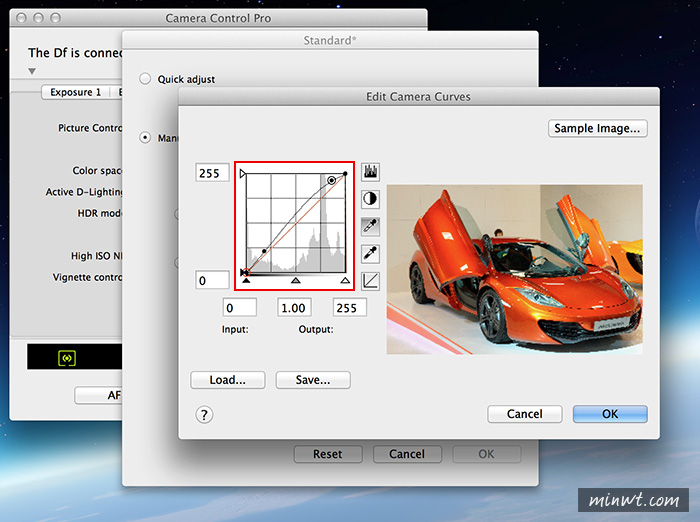Click the 'Input:' label text
The width and height of the screenshot is (700, 522).
coord(235,330)
